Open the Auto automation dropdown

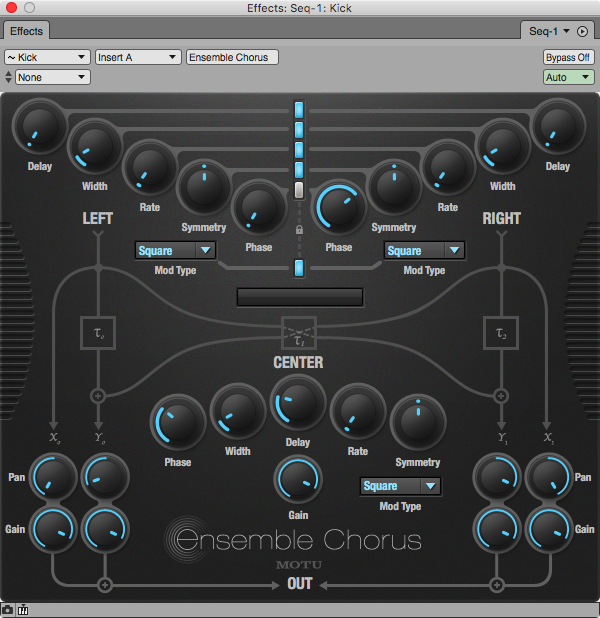pyautogui.click(x=568, y=77)
